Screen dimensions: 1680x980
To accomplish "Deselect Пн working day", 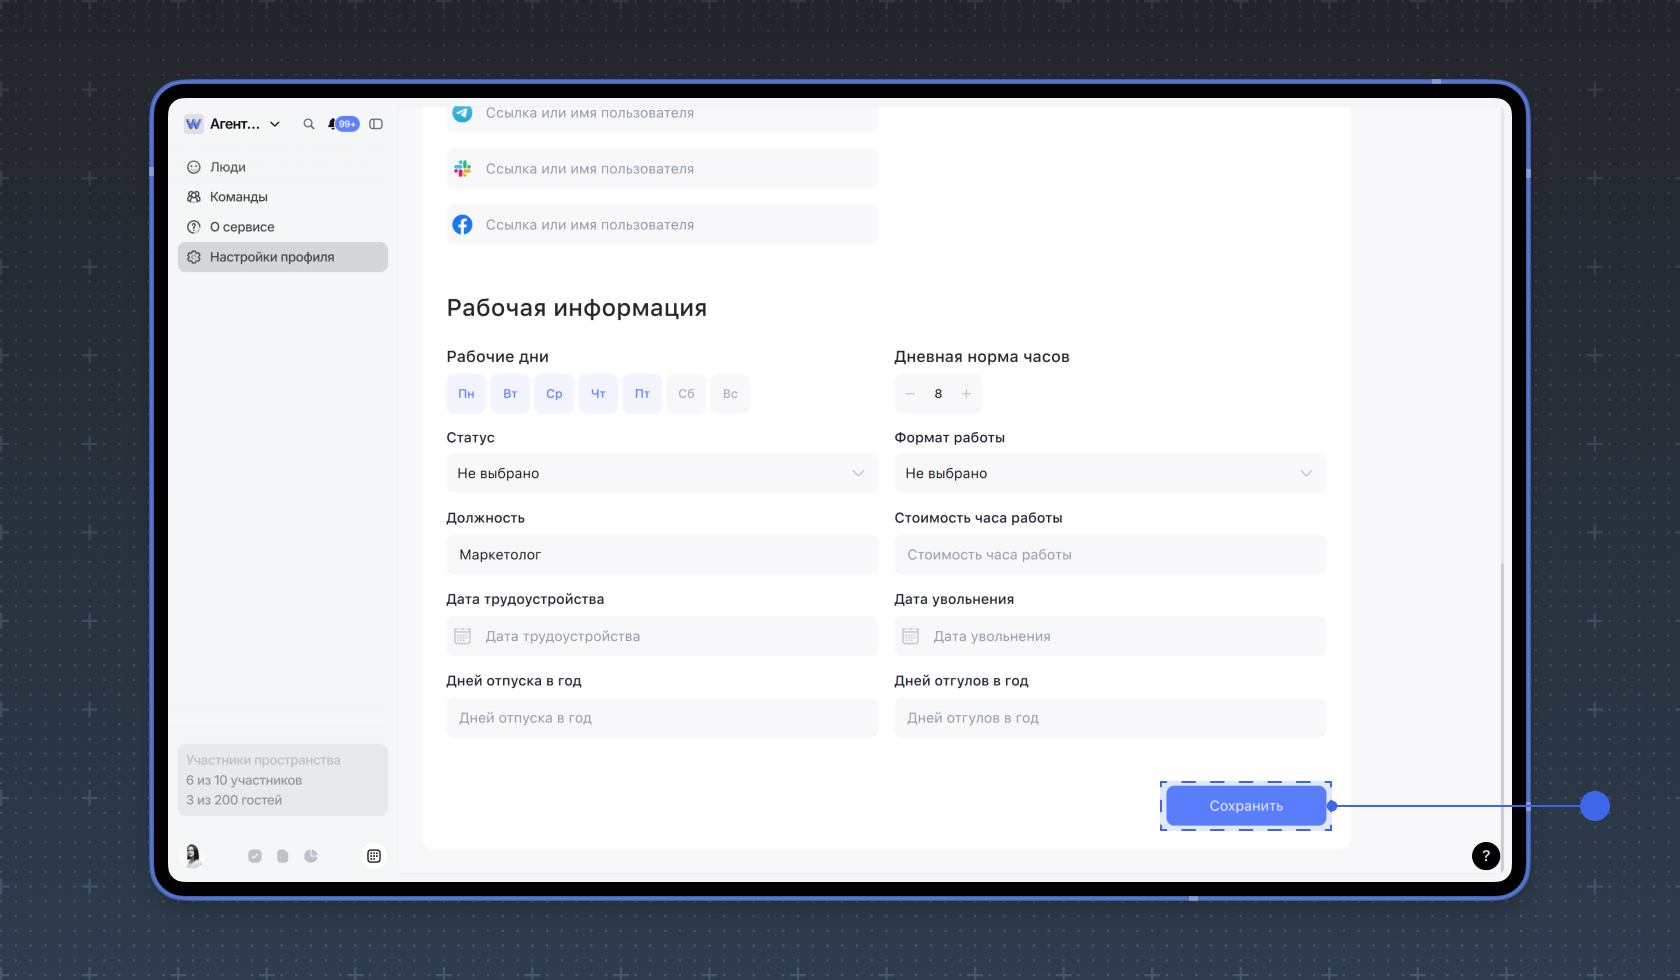I will click(x=466, y=394).
